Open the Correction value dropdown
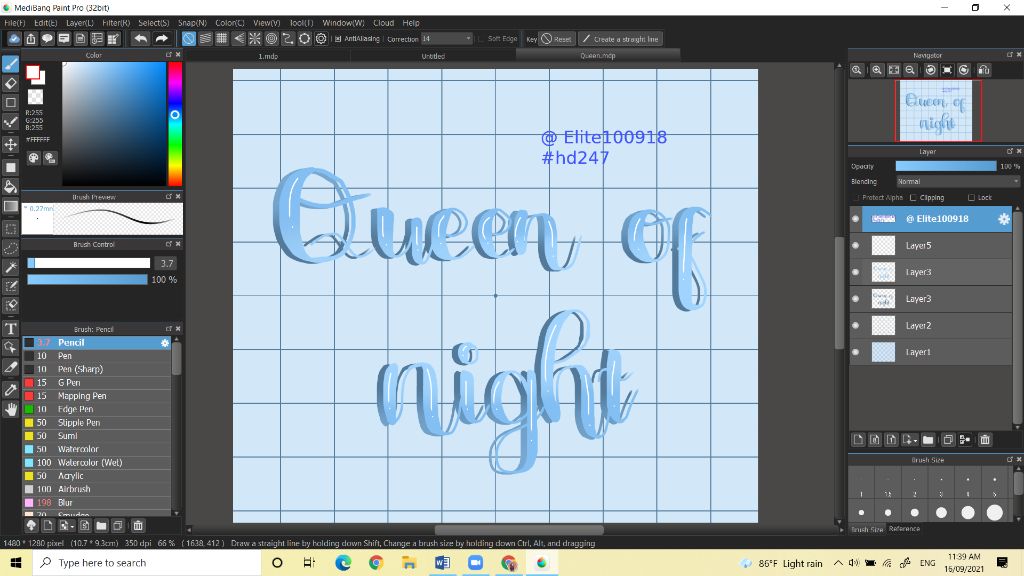Image resolution: width=1024 pixels, height=576 pixels. pyautogui.click(x=468, y=39)
